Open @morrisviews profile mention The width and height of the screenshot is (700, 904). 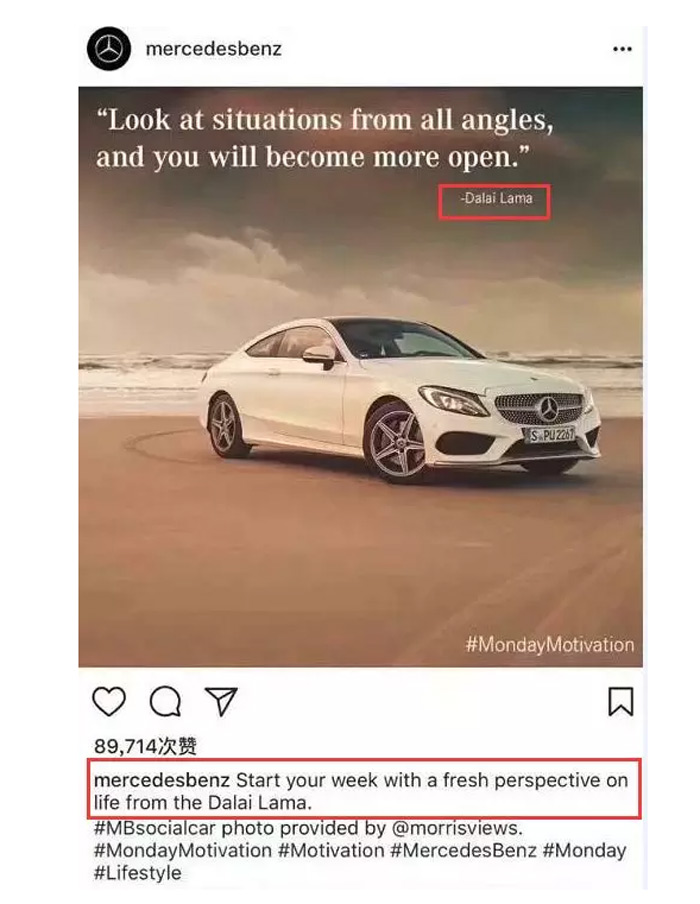[457, 828]
